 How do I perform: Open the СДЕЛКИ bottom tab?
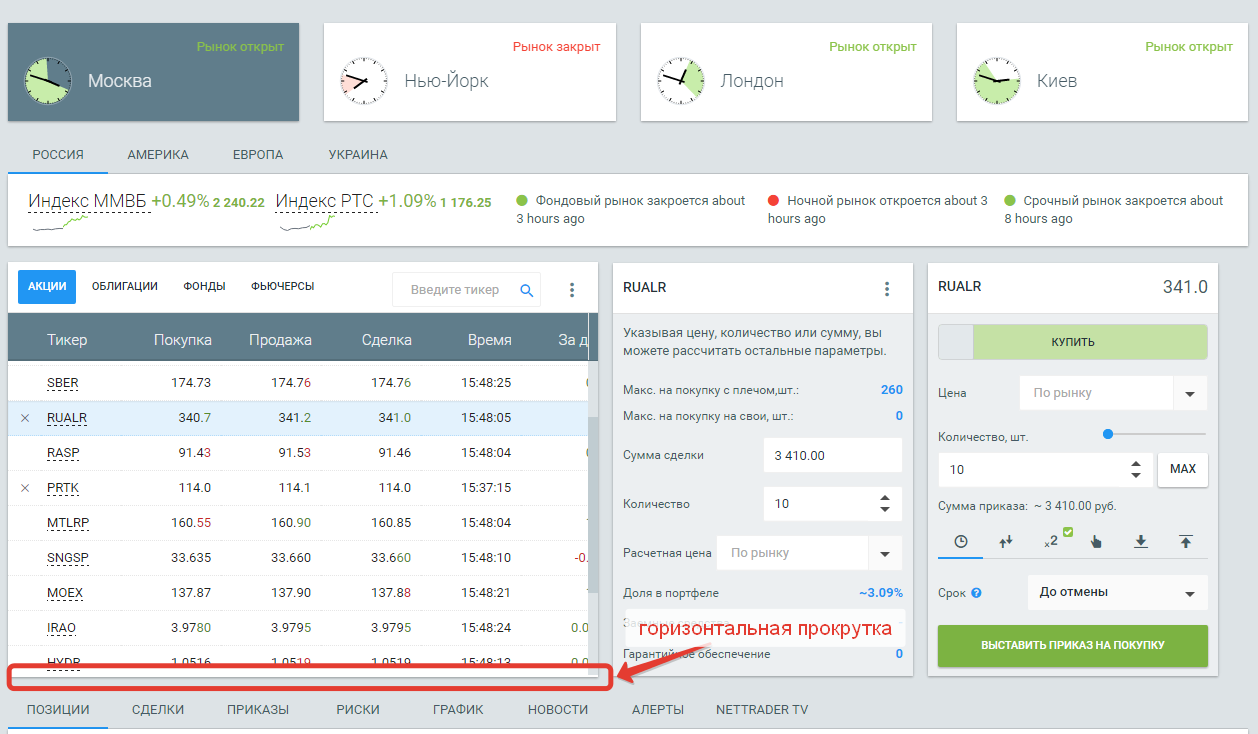[158, 710]
